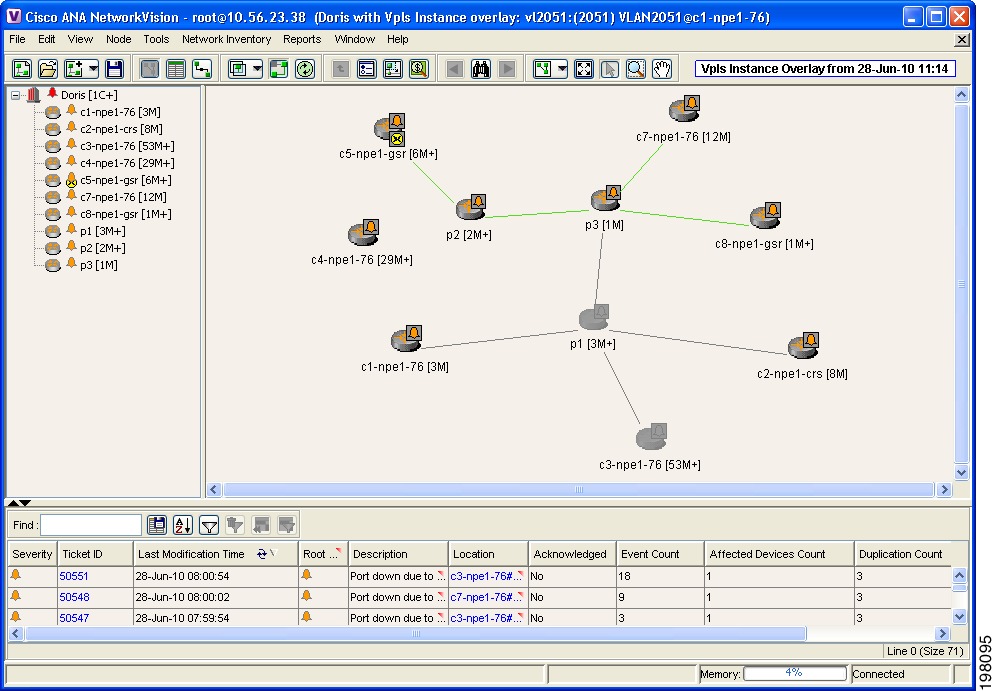This screenshot has height=691, width=996.
Task: Select the zoom magnifier tool
Action: click(x=636, y=69)
